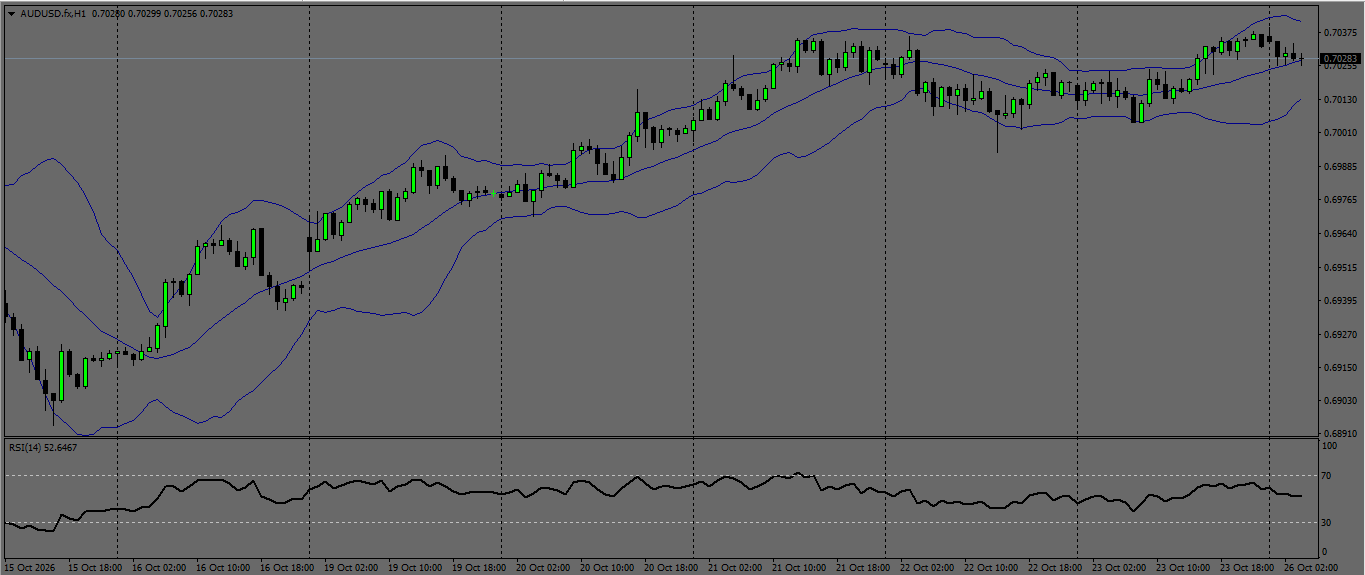Click the 23 Oct 10:00 time label

point(1182,567)
